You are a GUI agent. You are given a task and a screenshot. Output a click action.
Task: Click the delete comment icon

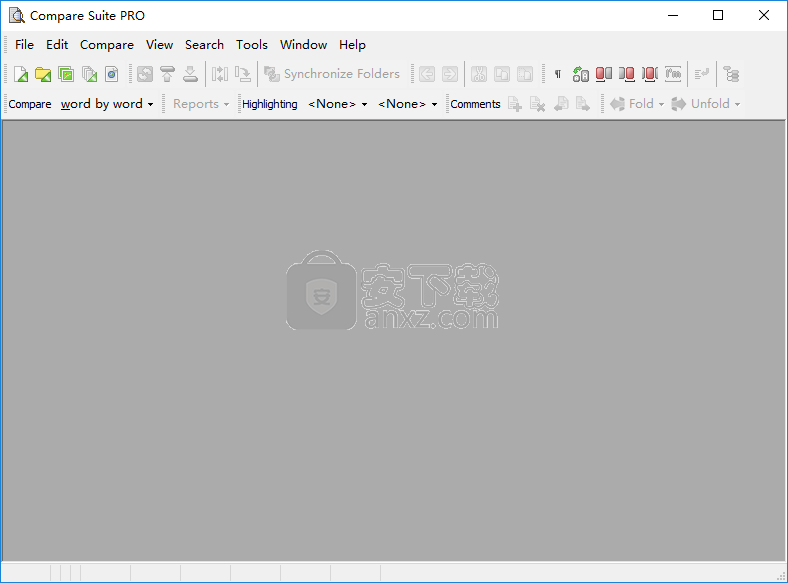coord(538,104)
